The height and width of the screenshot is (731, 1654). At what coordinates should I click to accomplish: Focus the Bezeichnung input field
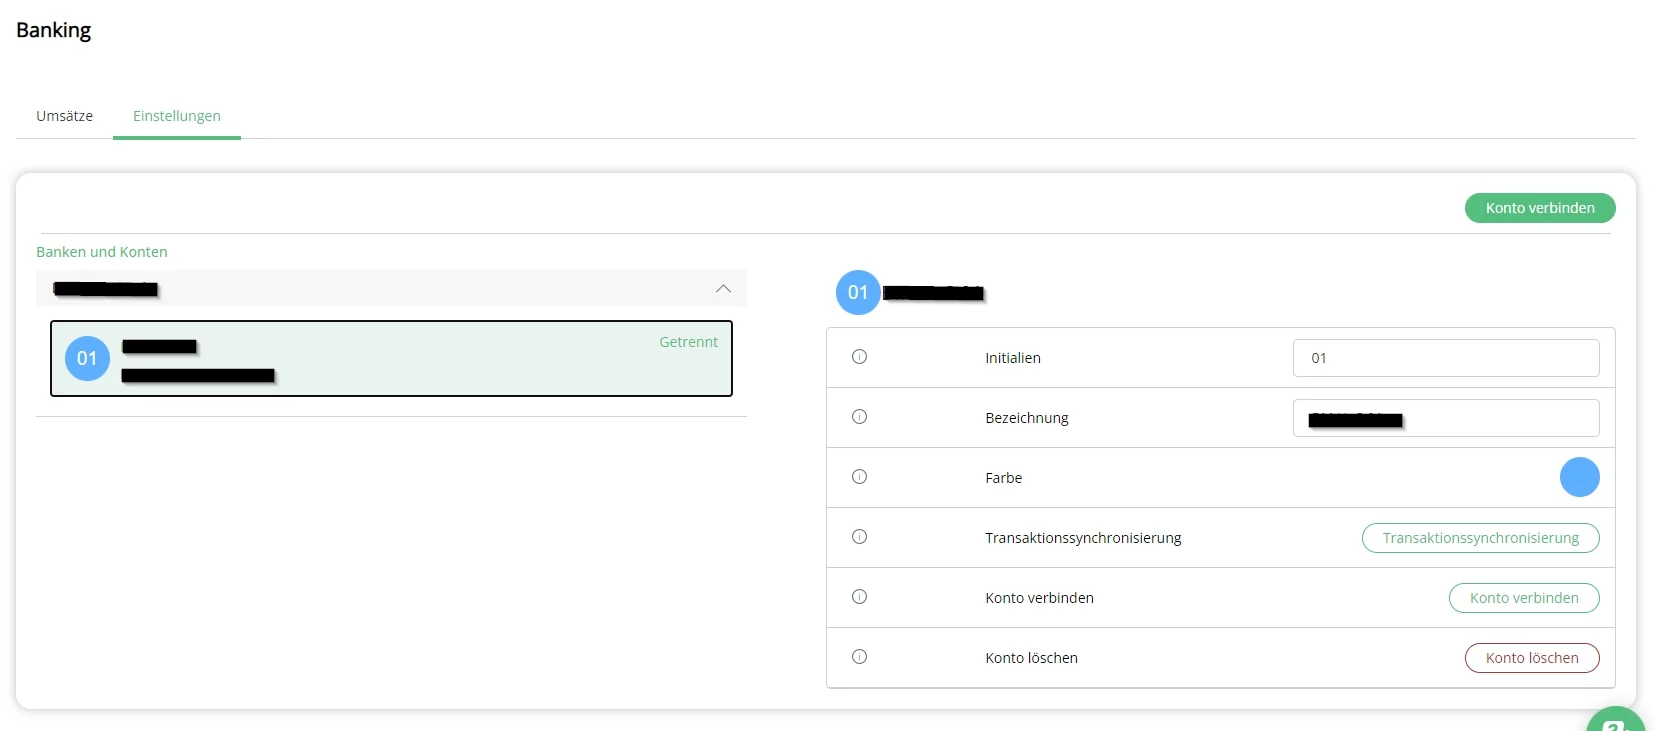[x=1446, y=418]
